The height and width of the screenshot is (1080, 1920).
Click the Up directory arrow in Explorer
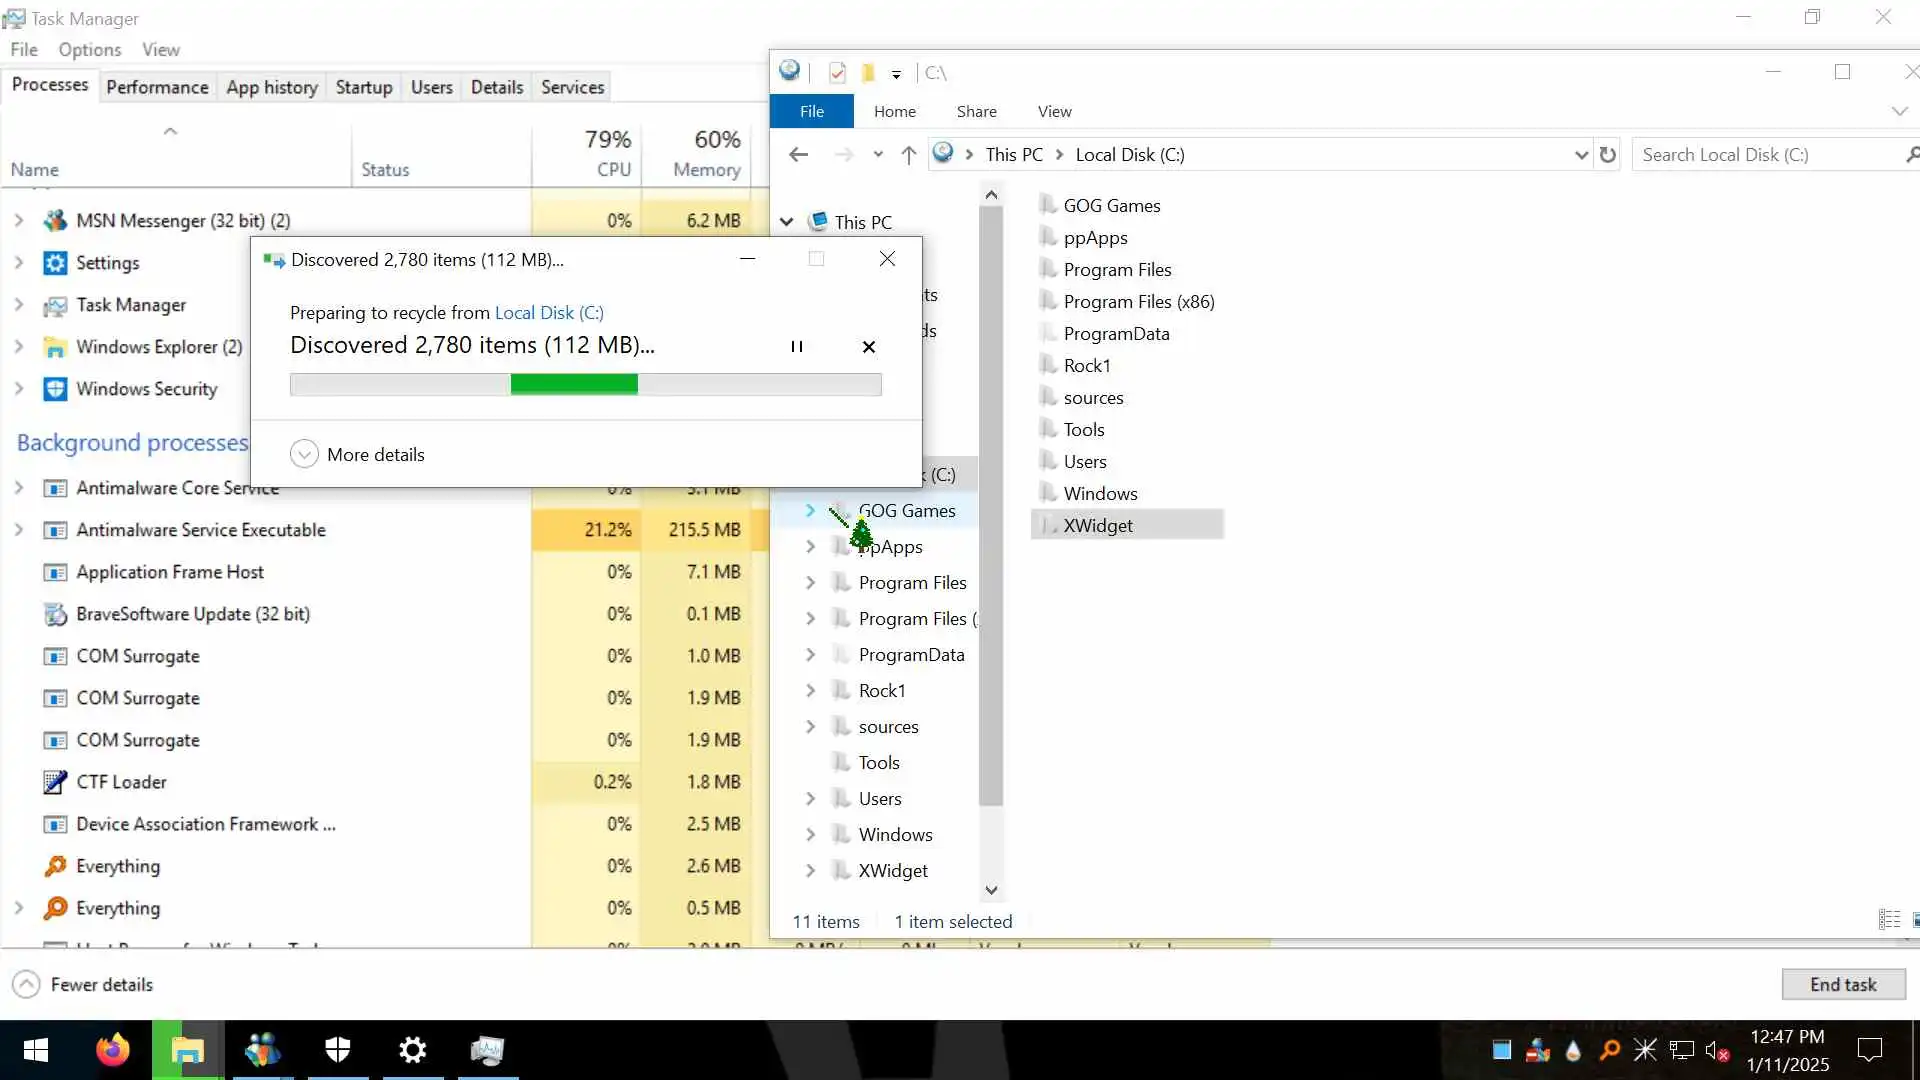pyautogui.click(x=908, y=155)
